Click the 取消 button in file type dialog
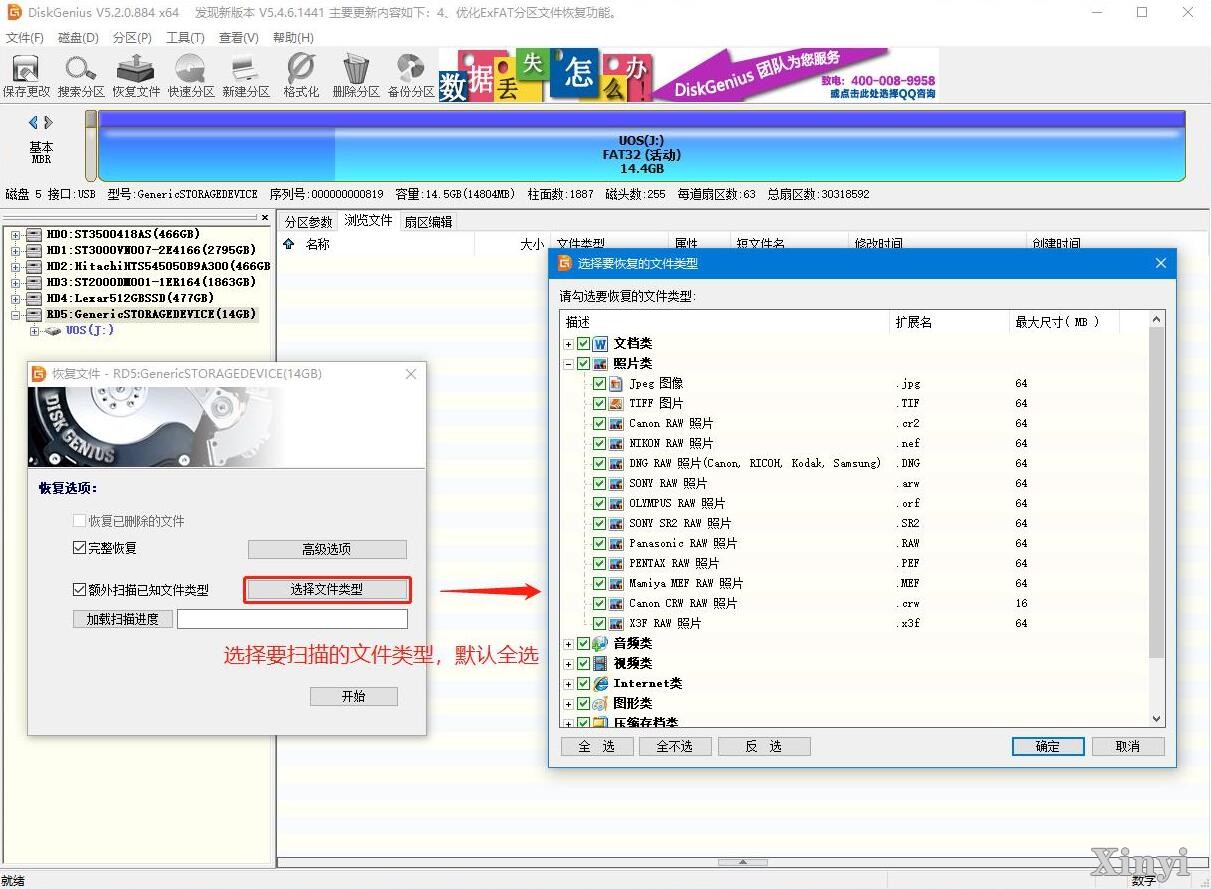 point(1128,747)
